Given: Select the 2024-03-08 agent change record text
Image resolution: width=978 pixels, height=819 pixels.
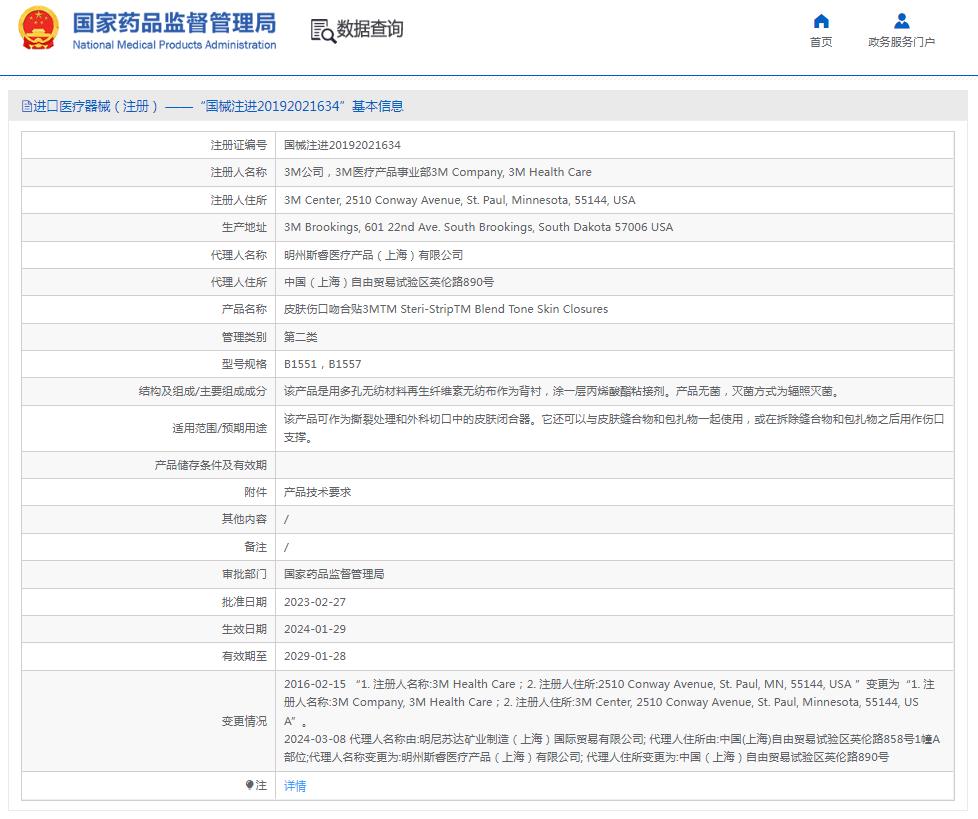Looking at the screenshot, I should (x=612, y=748).
